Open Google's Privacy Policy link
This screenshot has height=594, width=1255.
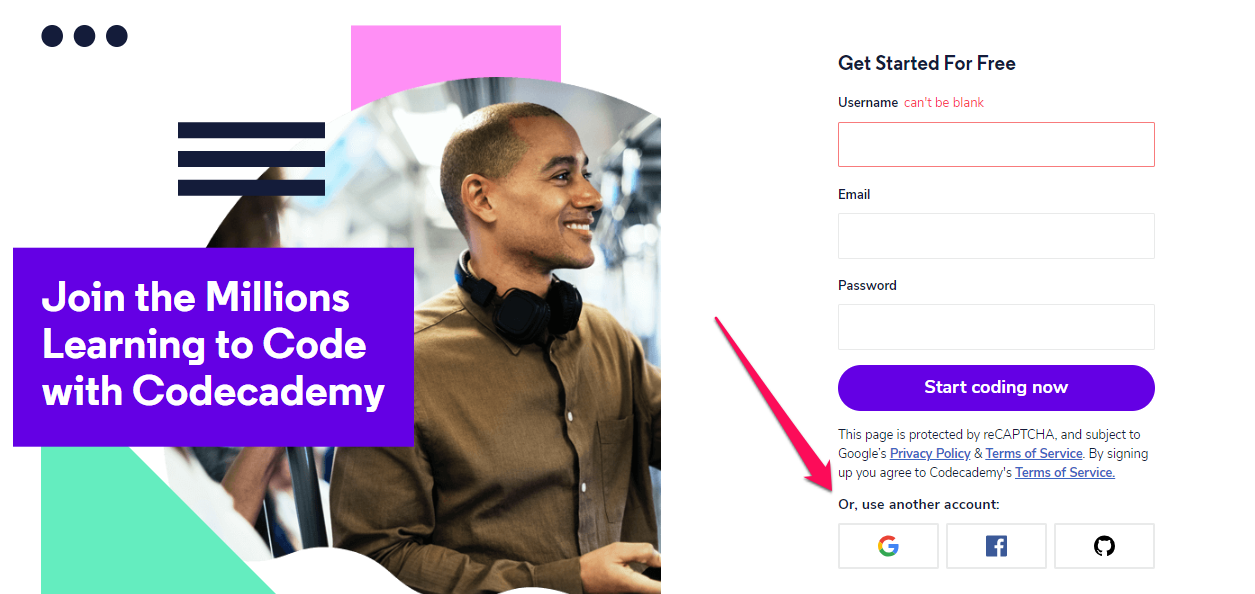tap(930, 453)
